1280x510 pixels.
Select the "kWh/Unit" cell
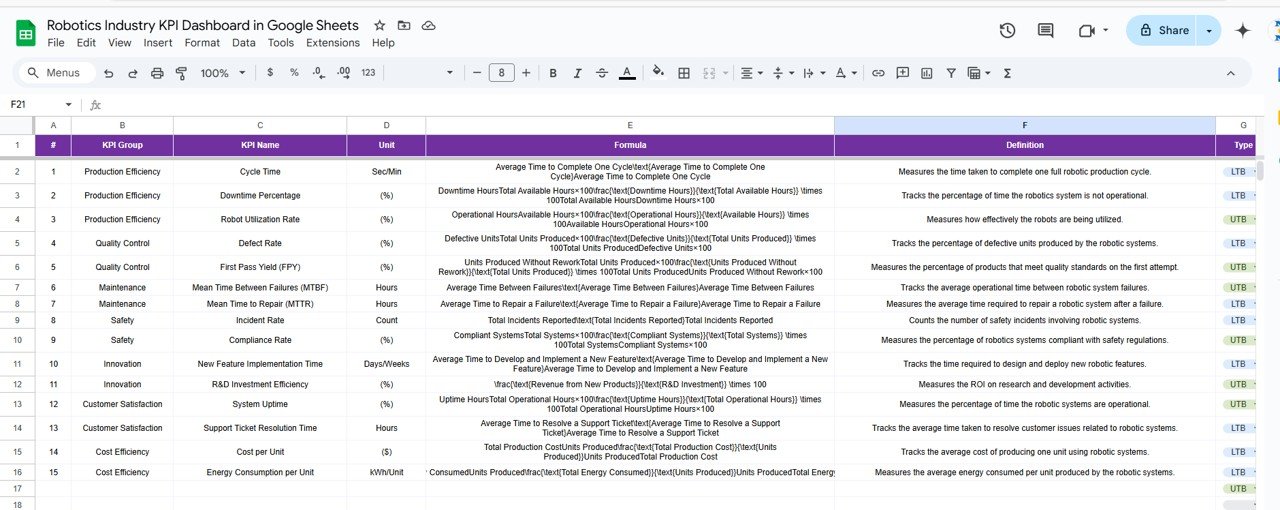coord(386,472)
